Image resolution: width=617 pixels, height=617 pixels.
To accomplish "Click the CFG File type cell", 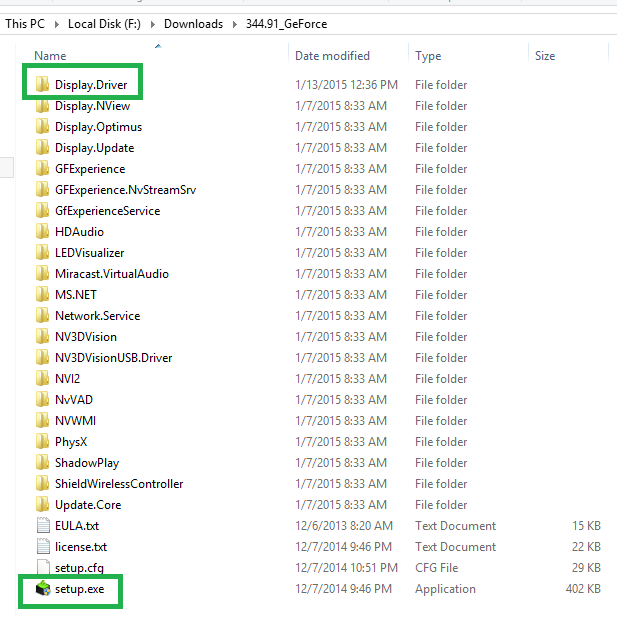I will (x=436, y=567).
